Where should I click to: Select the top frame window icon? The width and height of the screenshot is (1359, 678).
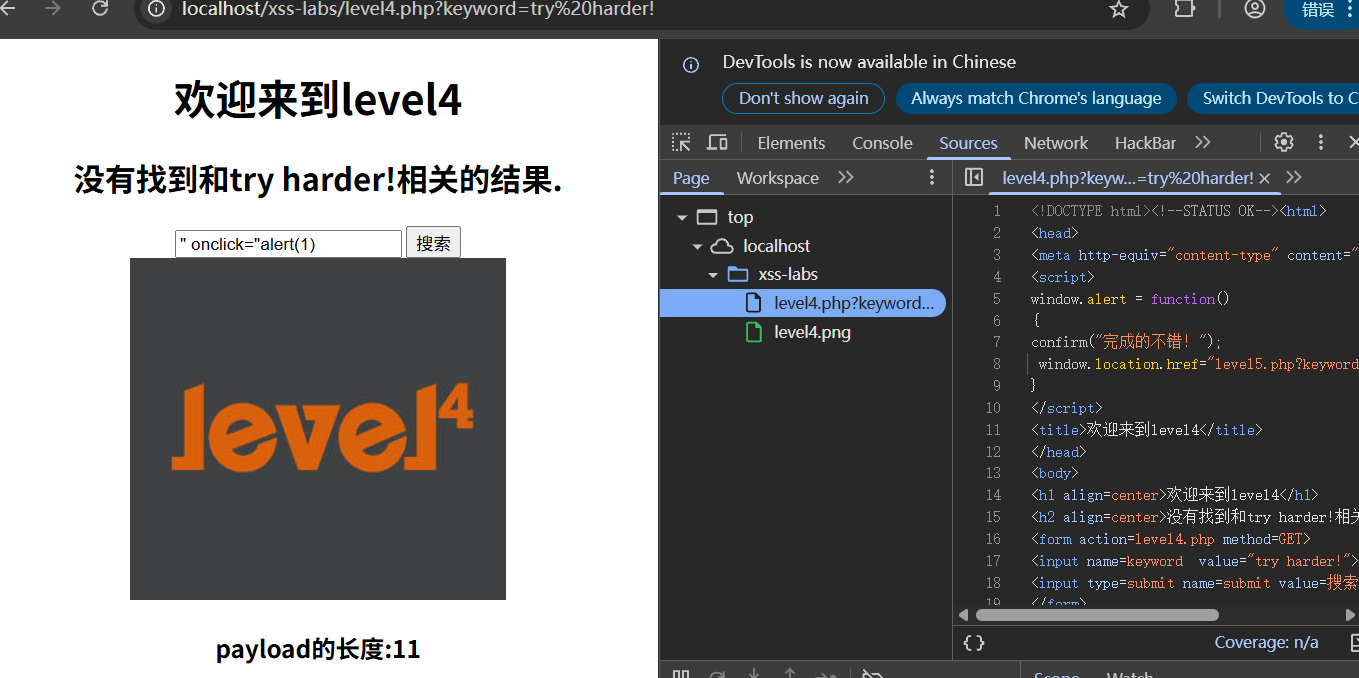[x=707, y=217]
